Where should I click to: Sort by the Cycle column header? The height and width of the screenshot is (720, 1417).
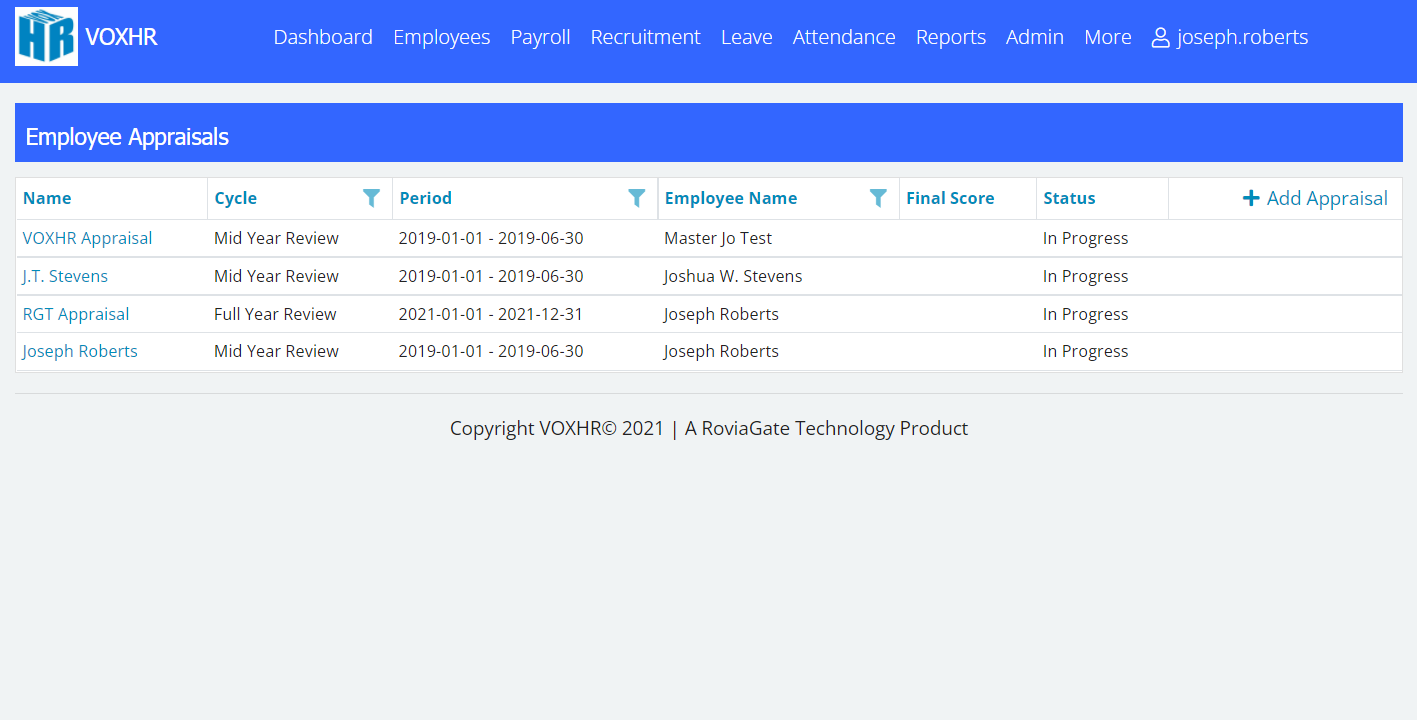click(x=236, y=198)
